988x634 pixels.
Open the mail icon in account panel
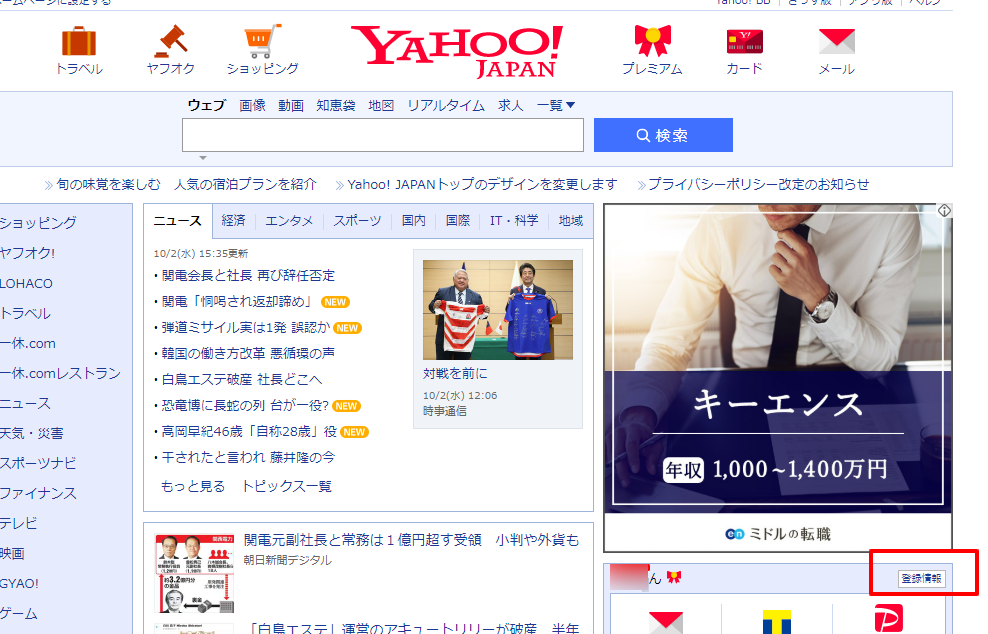(665, 622)
